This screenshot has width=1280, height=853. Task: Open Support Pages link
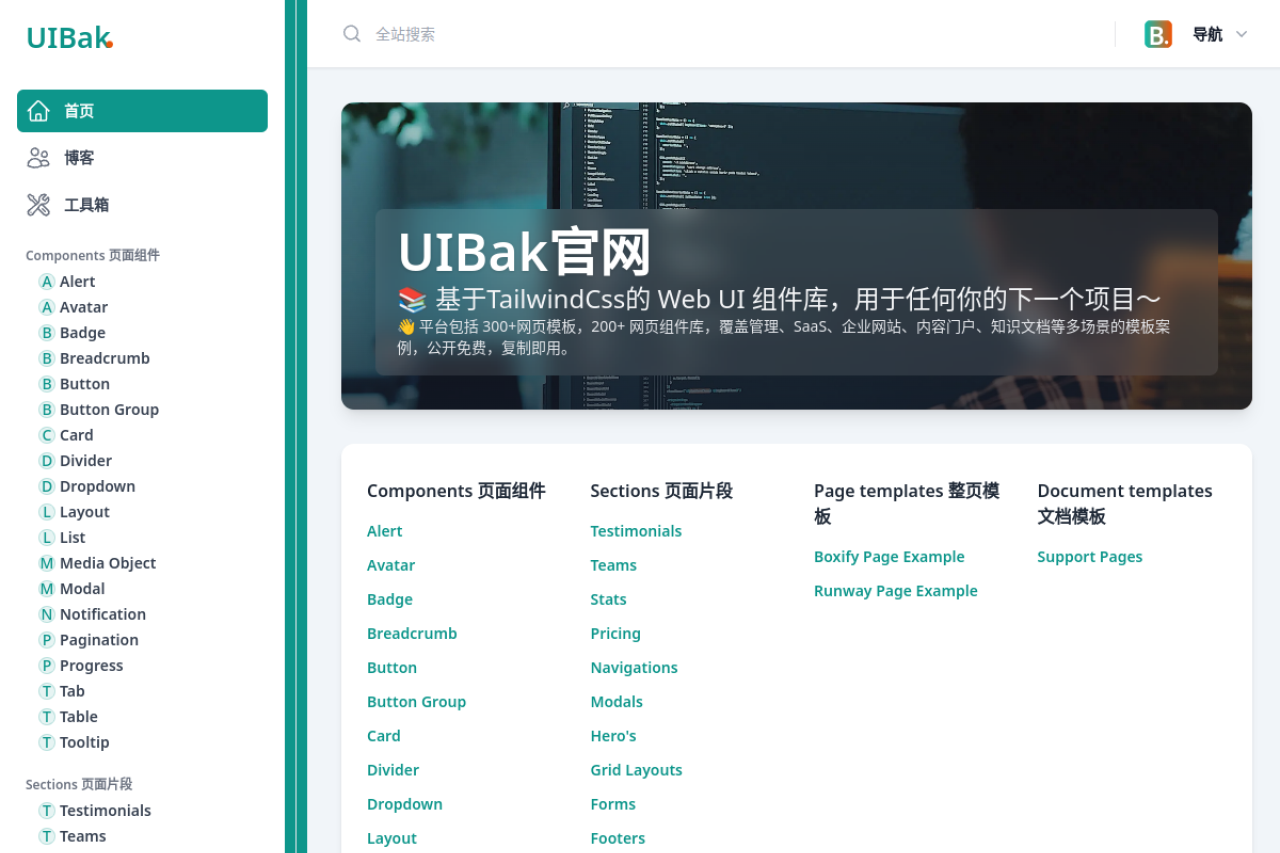pos(1090,556)
